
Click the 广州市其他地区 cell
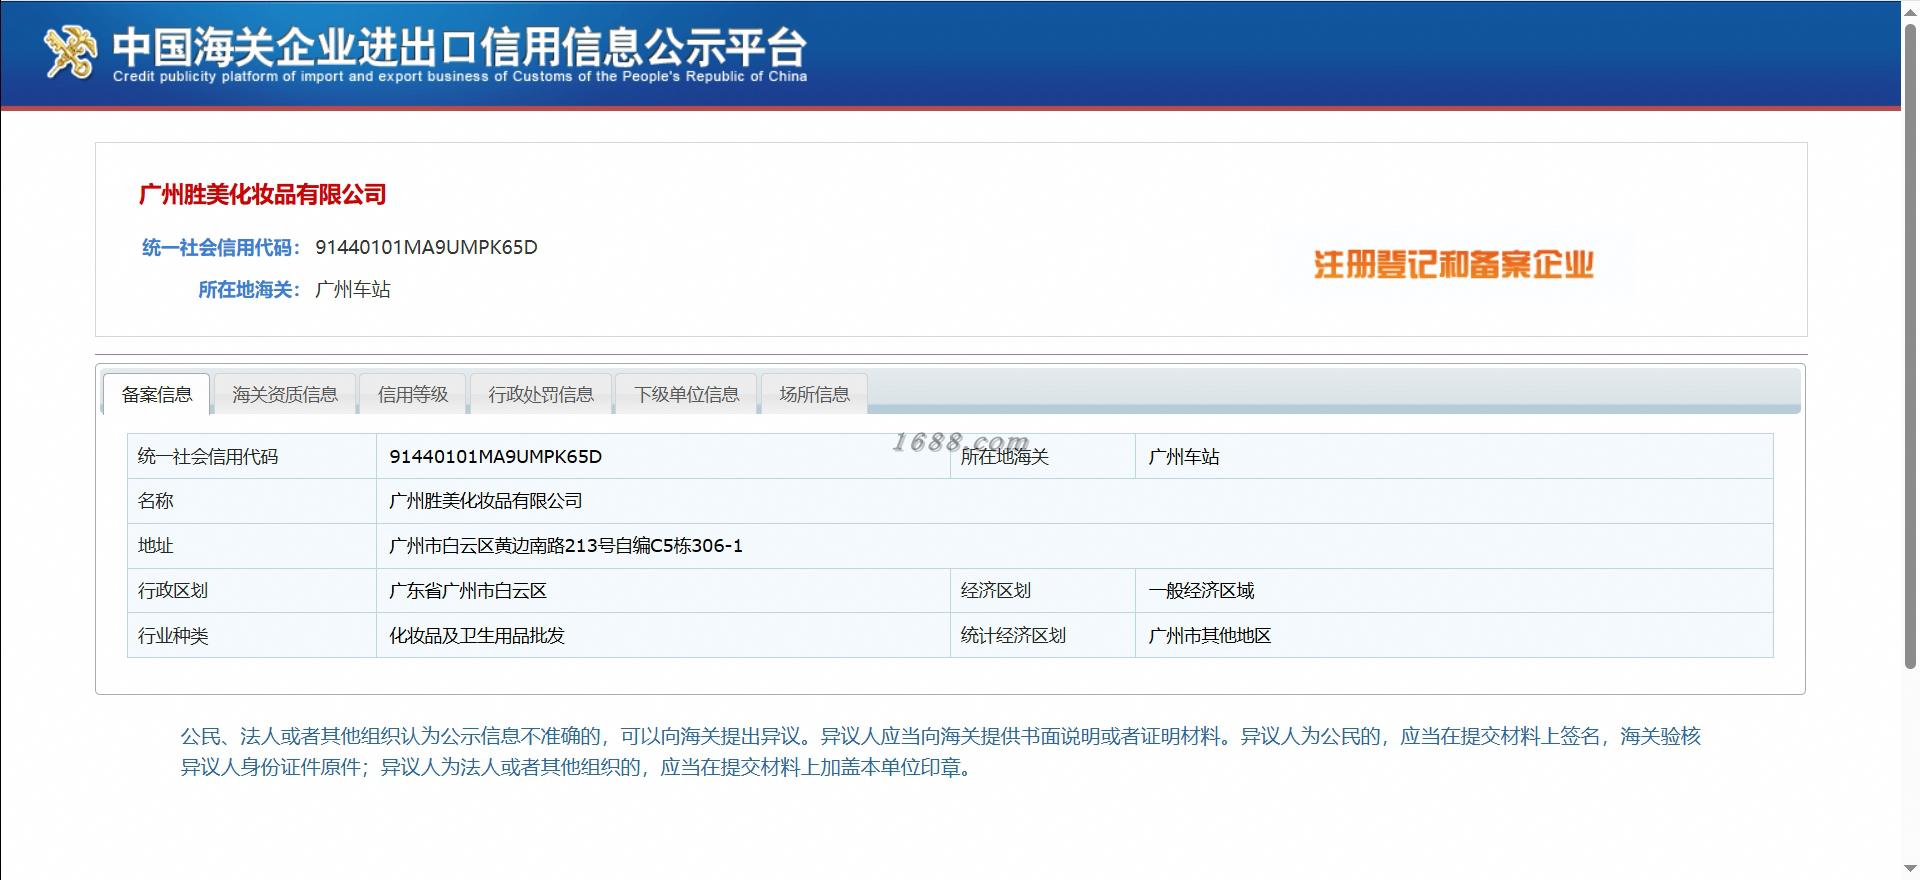[1454, 635]
